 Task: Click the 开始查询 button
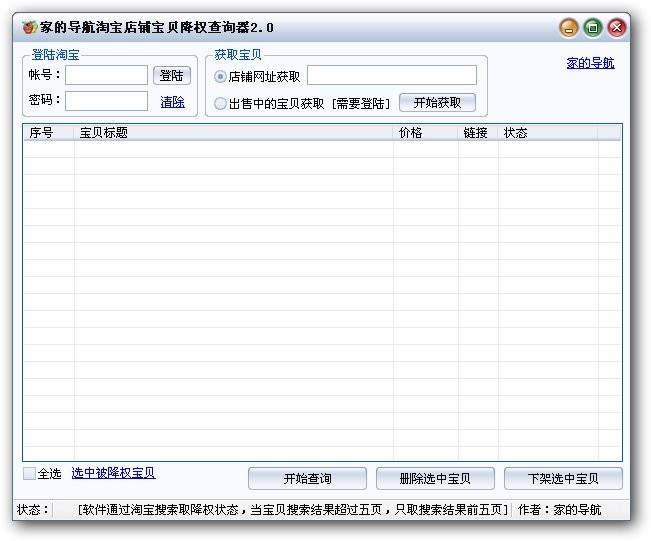tap(307, 479)
